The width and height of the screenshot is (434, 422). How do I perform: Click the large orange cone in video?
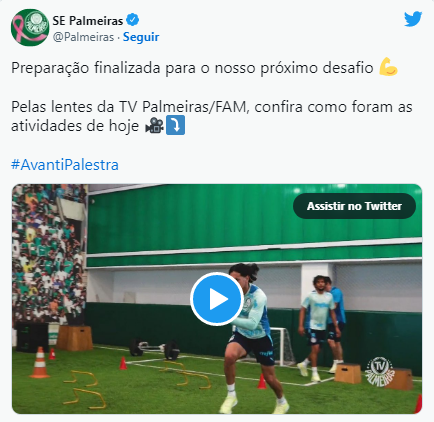[40, 363]
